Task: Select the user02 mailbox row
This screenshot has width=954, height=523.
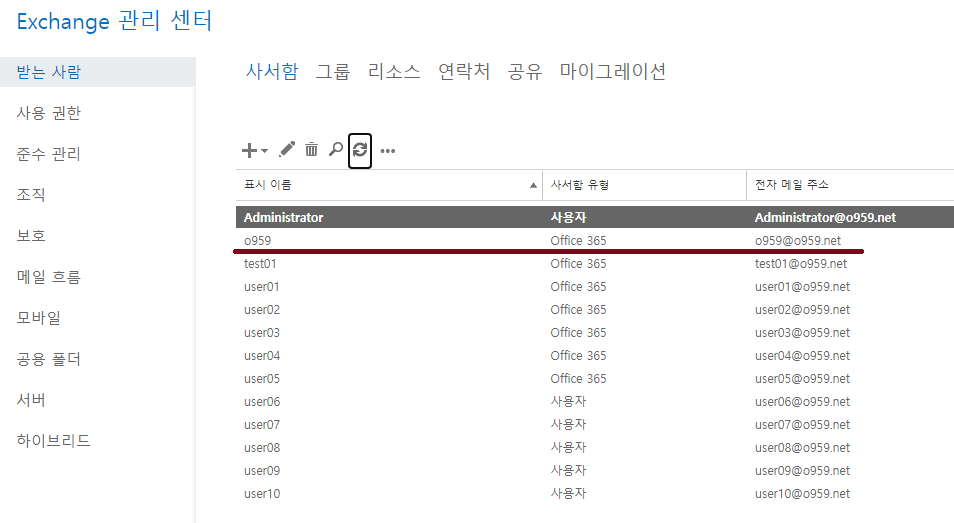Action: (x=595, y=310)
